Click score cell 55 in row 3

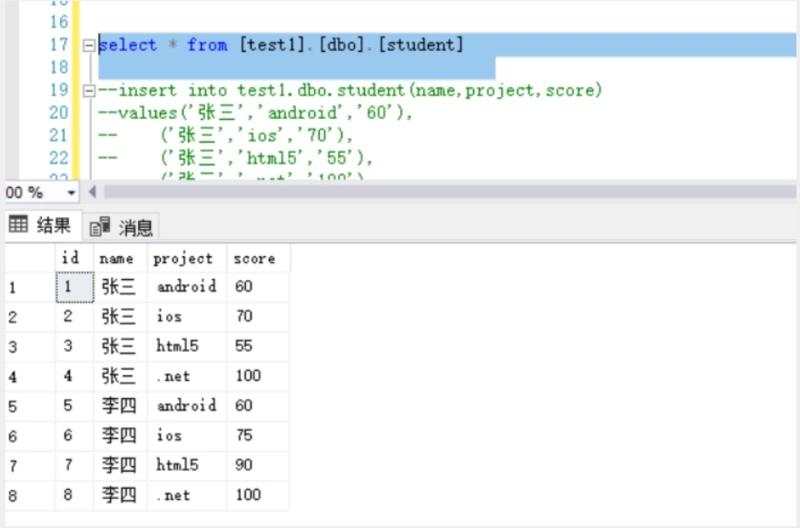click(x=258, y=346)
